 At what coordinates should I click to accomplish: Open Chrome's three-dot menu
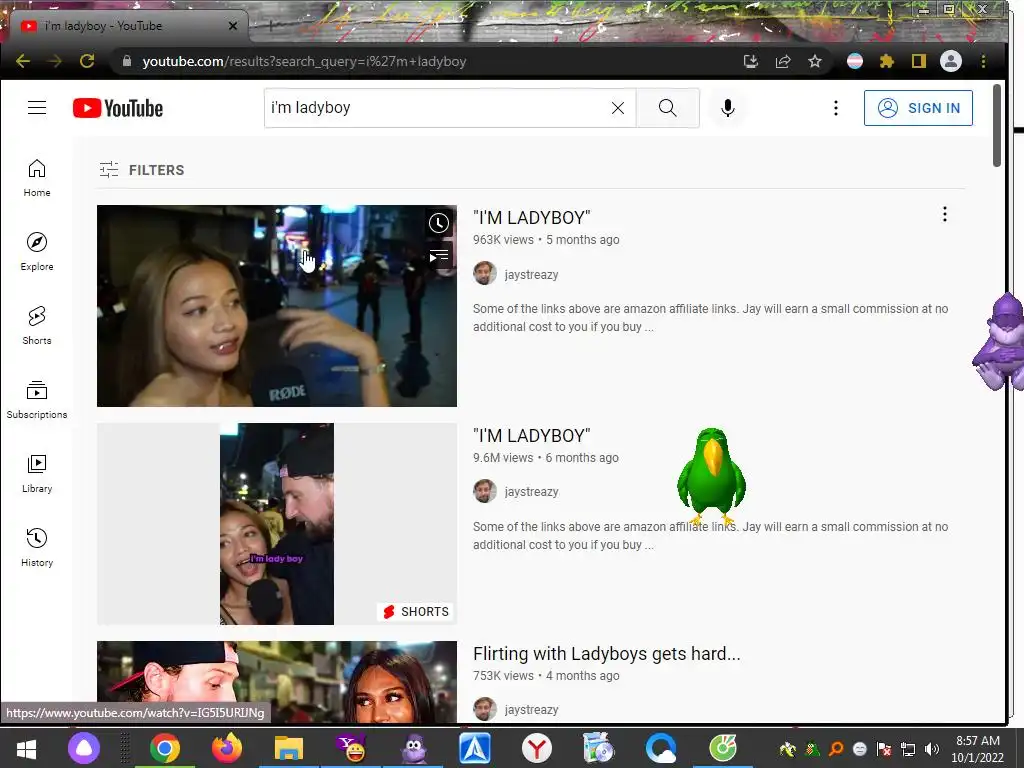point(984,61)
